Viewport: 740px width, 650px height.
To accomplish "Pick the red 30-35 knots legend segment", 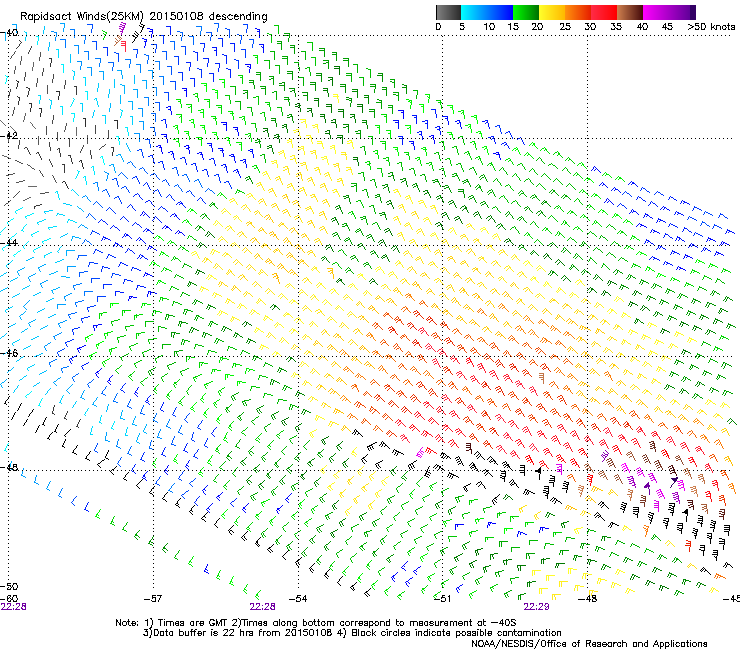I will [604, 12].
